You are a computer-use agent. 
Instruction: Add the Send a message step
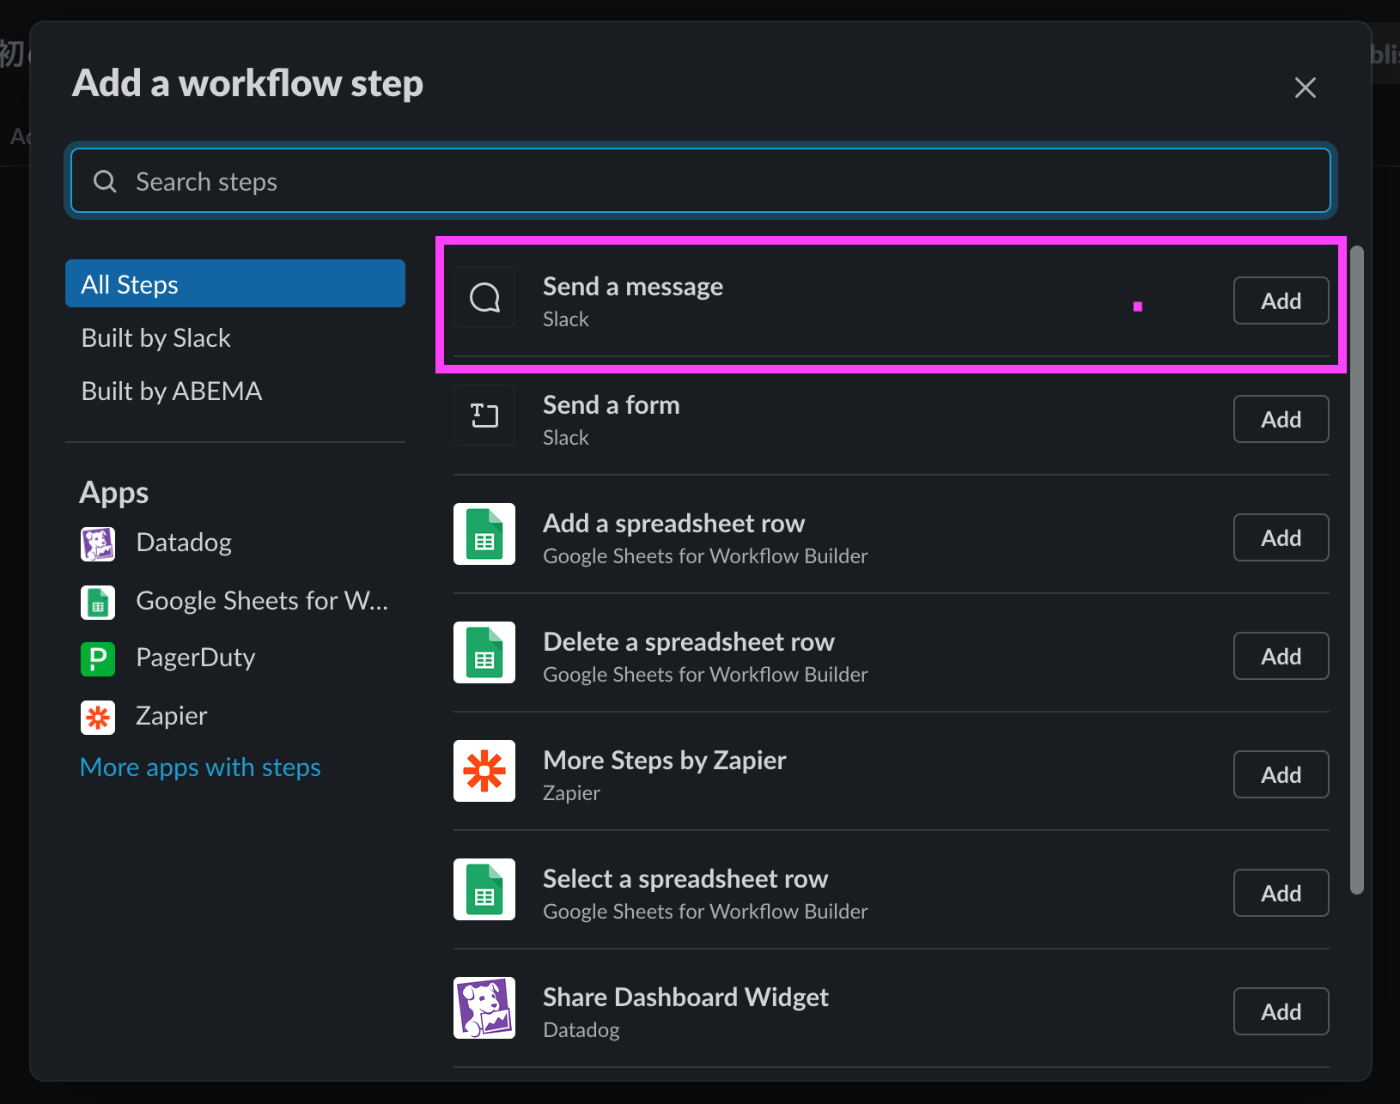pyautogui.click(x=1281, y=301)
